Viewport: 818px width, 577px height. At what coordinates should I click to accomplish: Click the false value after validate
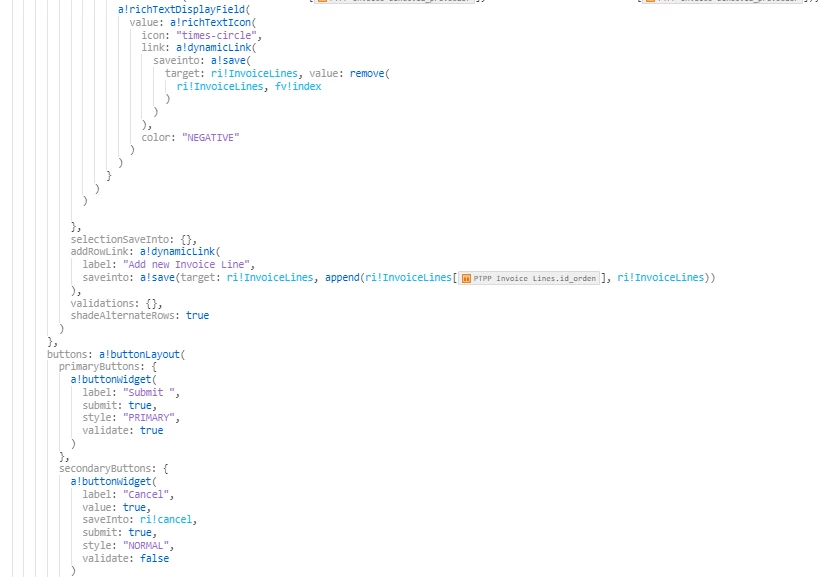coord(154,558)
